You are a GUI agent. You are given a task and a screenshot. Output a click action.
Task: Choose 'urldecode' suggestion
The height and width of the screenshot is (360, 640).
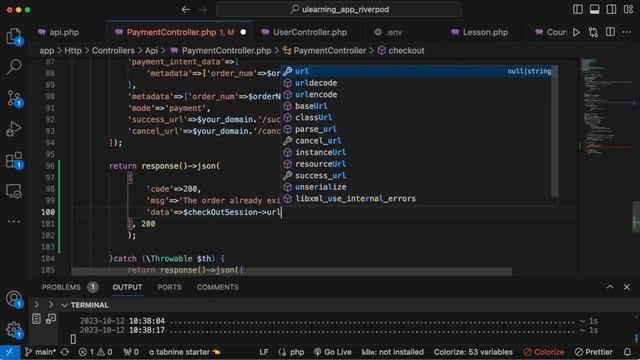click(417, 83)
